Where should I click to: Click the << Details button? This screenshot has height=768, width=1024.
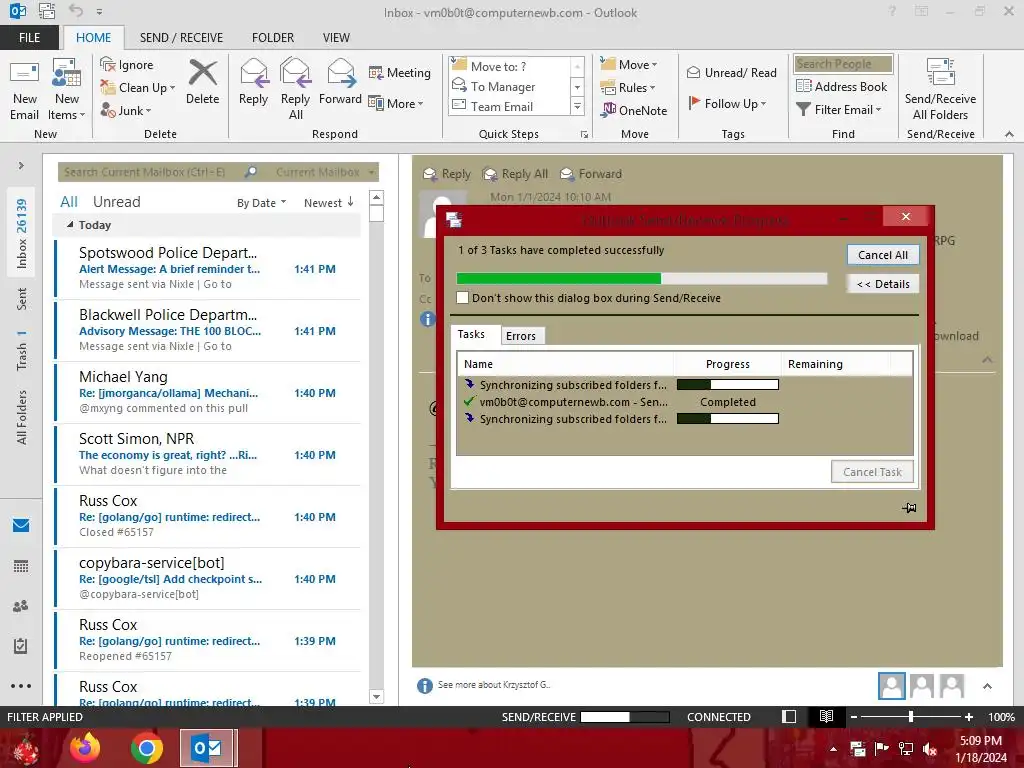point(883,283)
